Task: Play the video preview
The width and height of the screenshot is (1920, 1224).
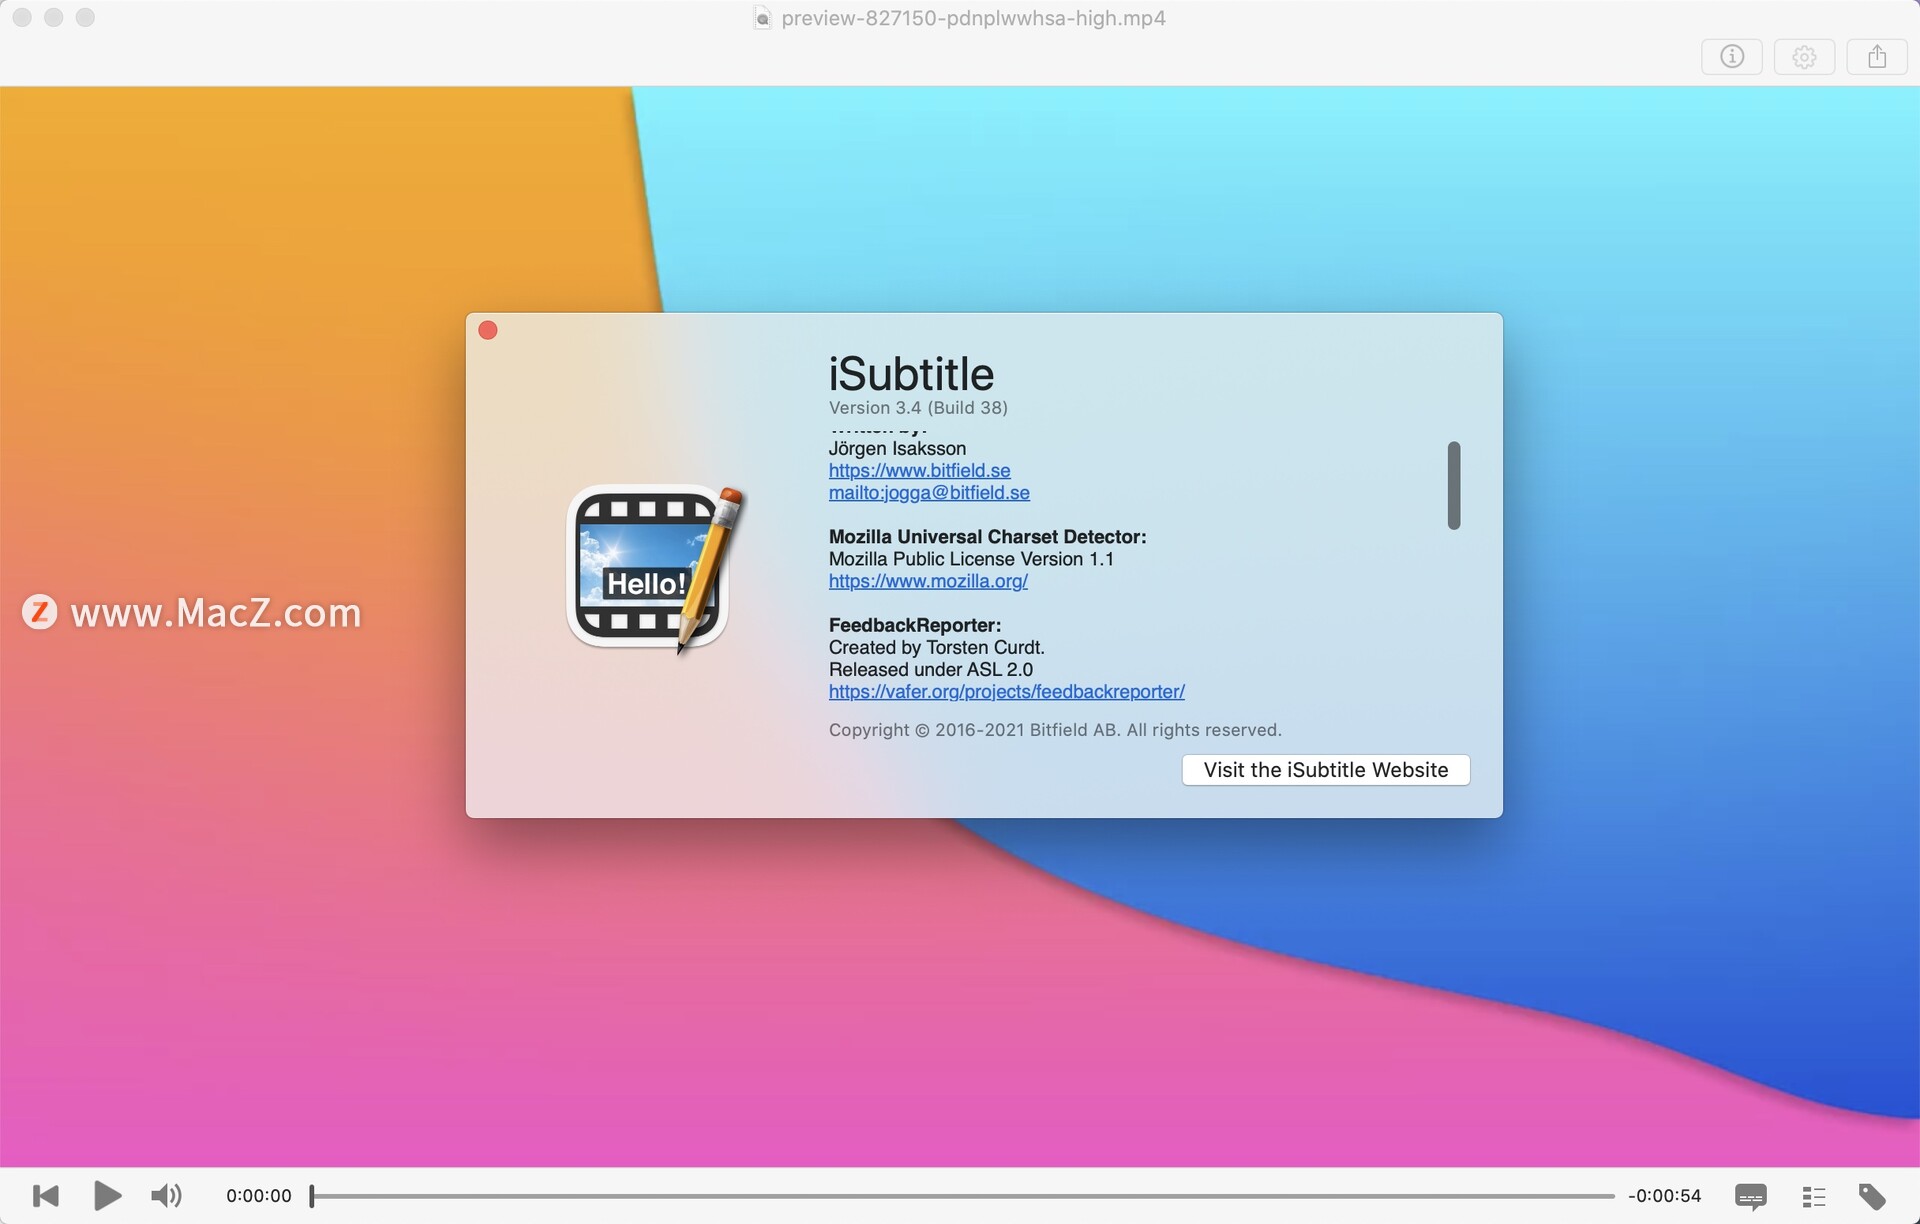Action: [107, 1195]
